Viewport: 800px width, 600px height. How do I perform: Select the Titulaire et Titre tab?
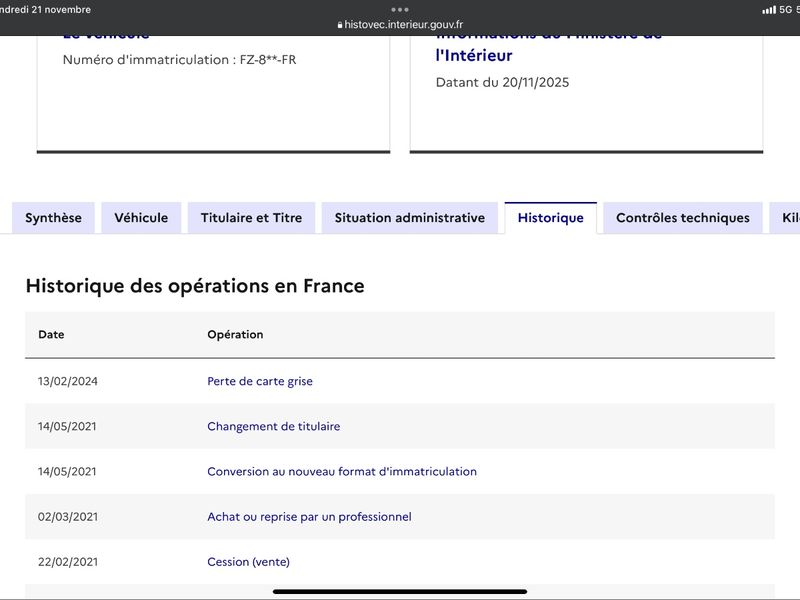coord(251,218)
